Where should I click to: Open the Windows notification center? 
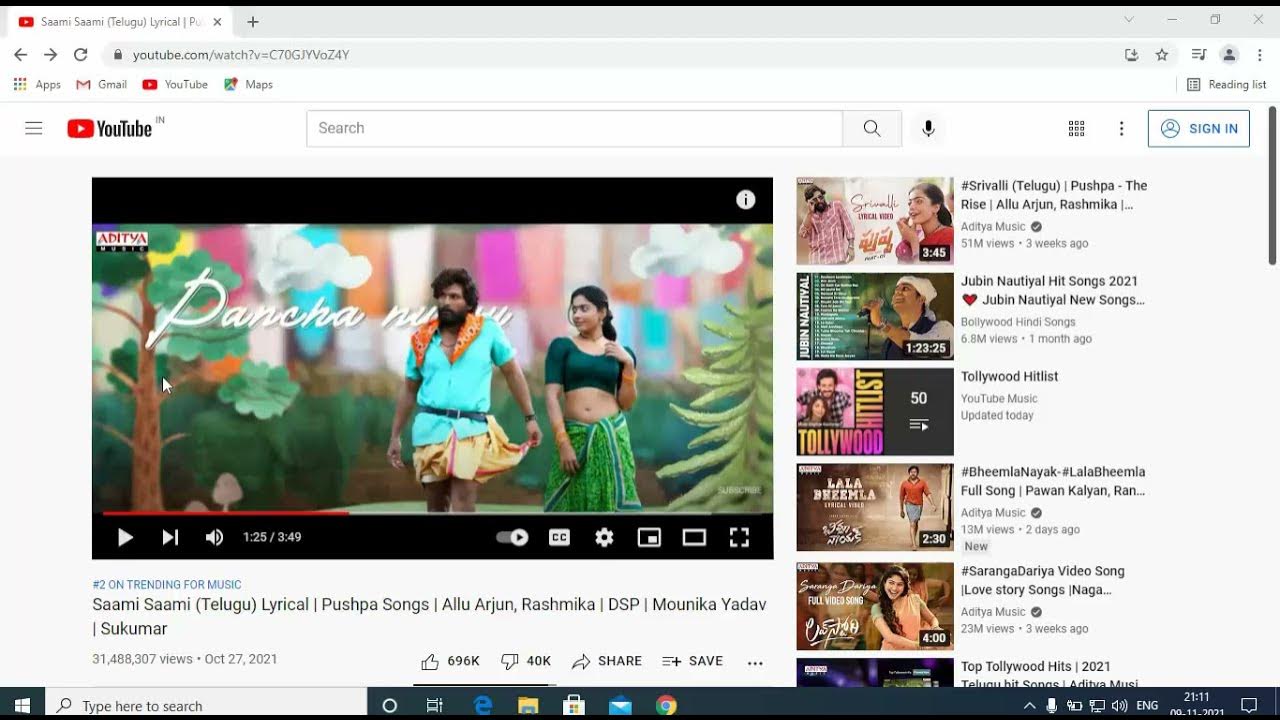coord(1248,705)
